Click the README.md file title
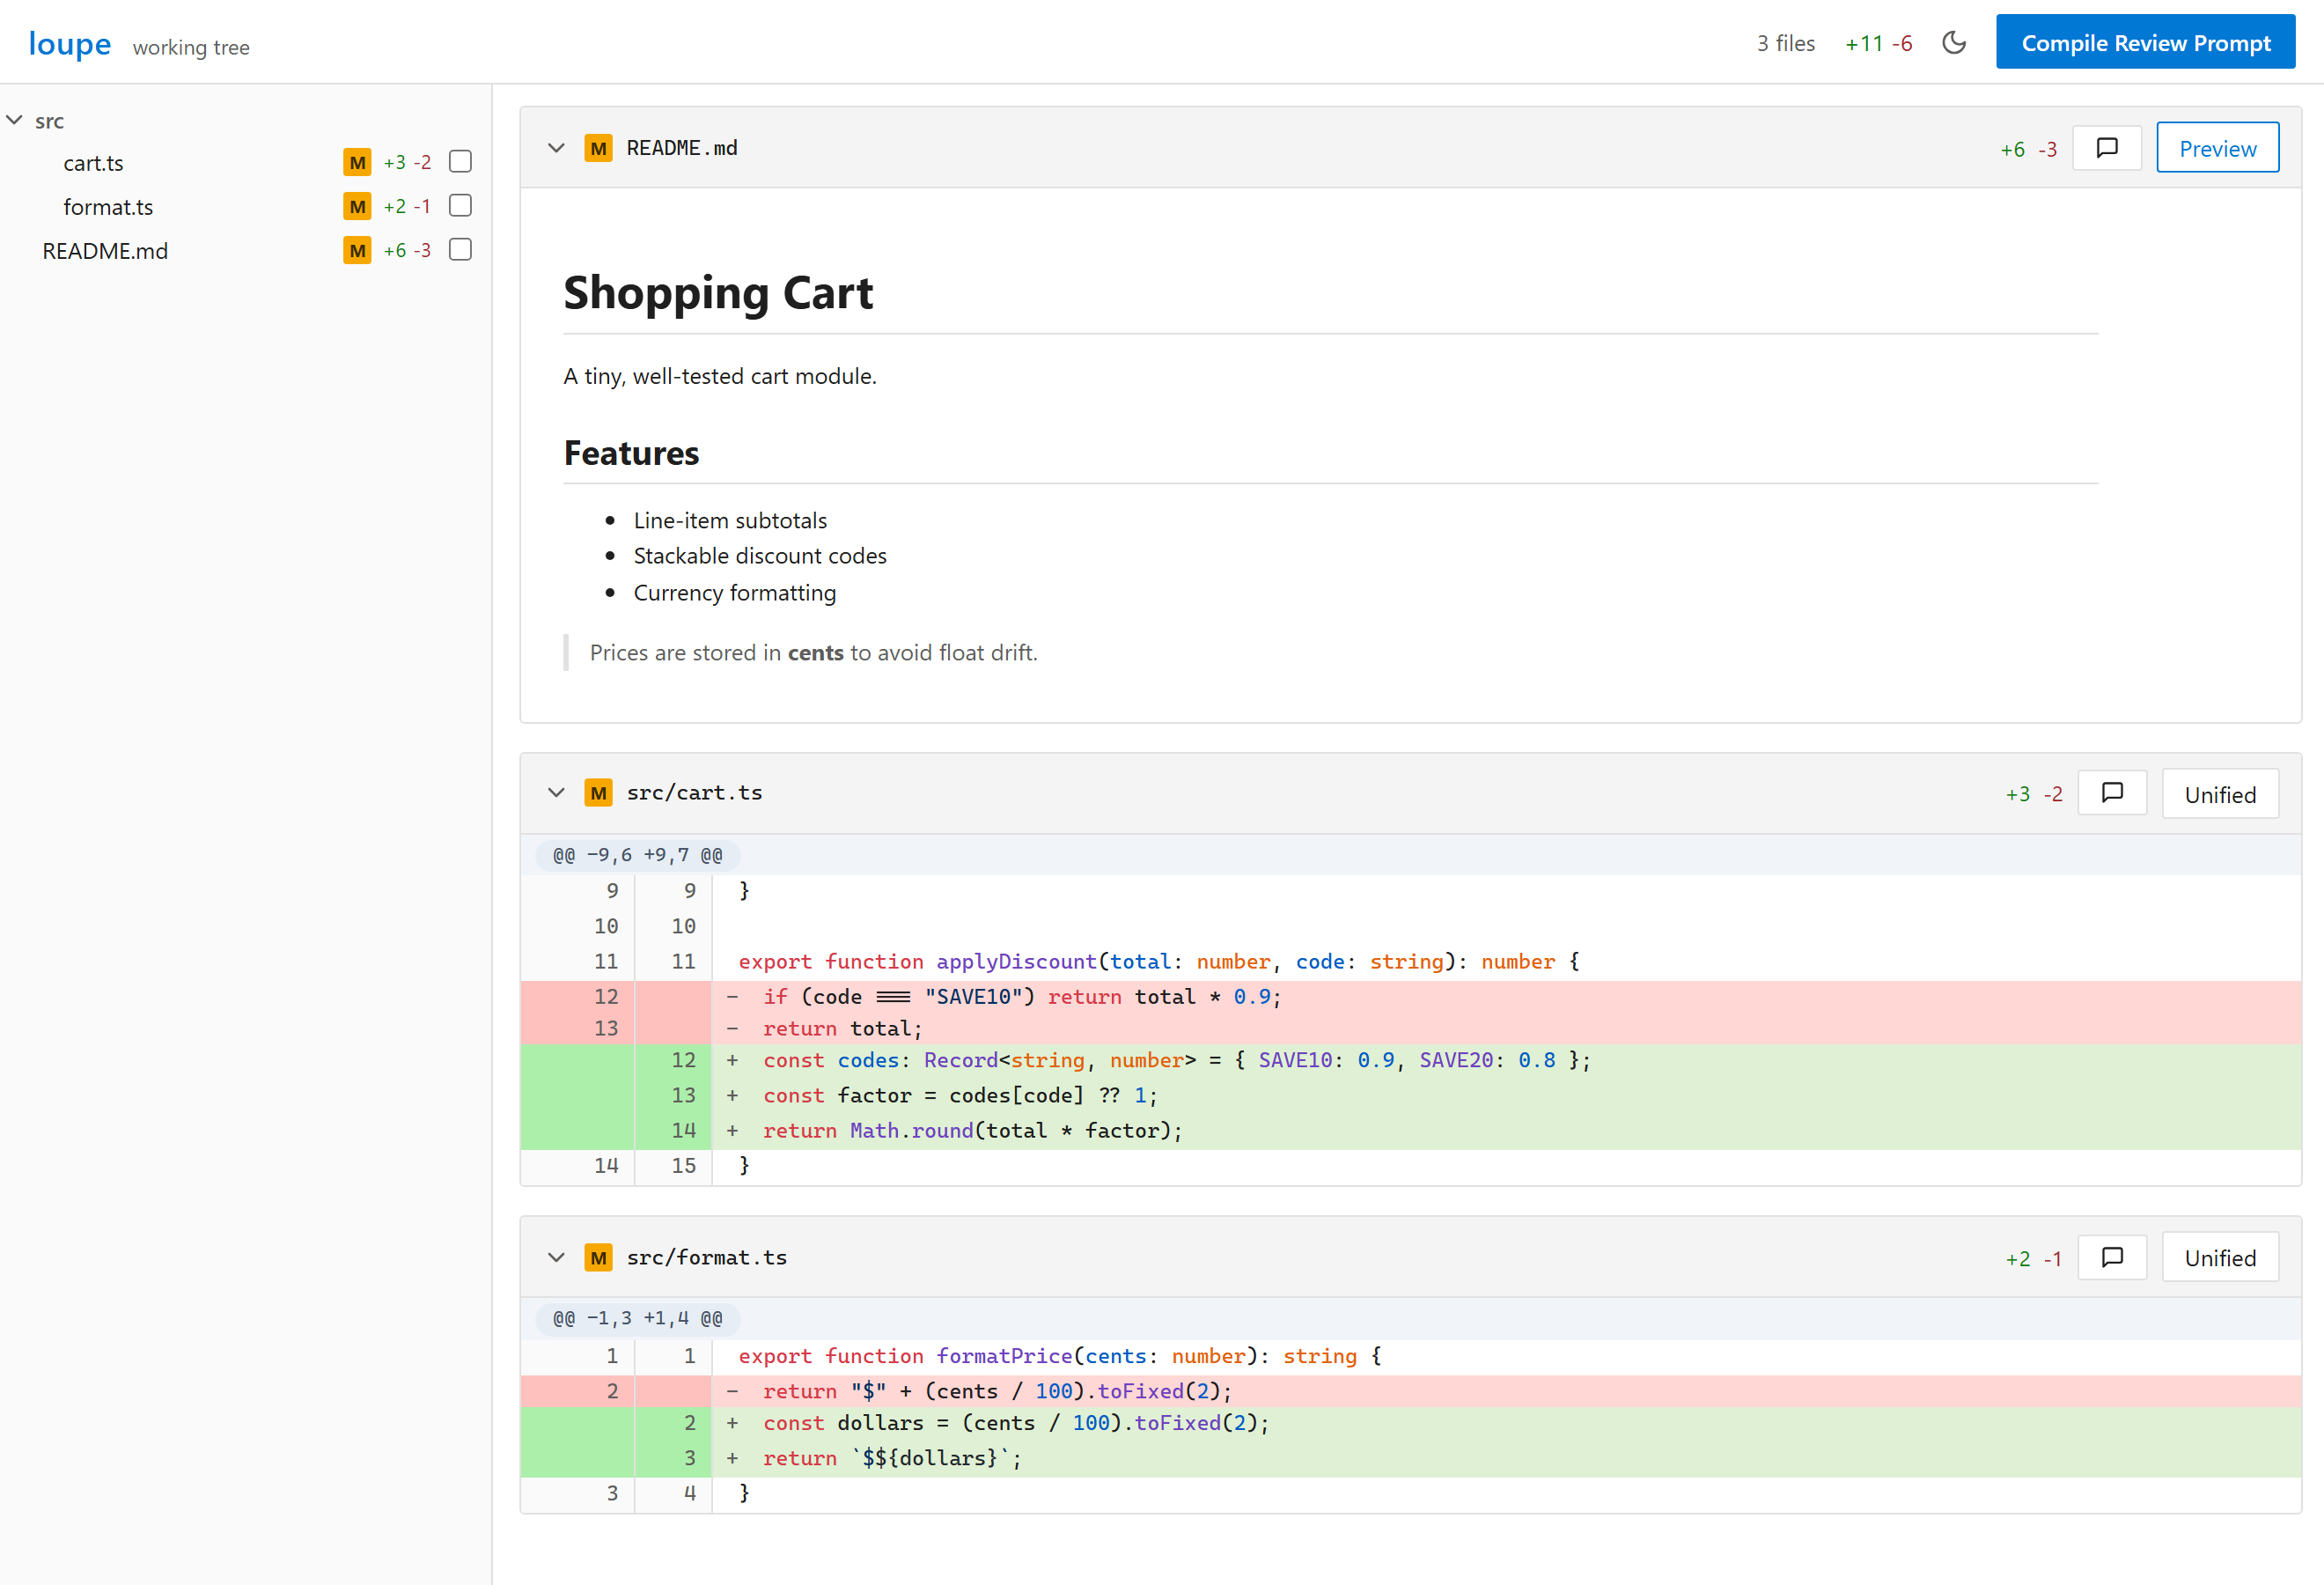 coord(682,148)
